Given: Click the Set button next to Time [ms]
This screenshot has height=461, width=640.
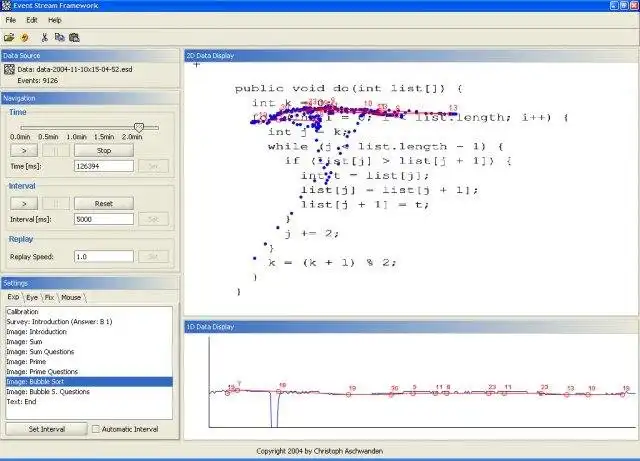Looking at the screenshot, I should (x=153, y=166).
